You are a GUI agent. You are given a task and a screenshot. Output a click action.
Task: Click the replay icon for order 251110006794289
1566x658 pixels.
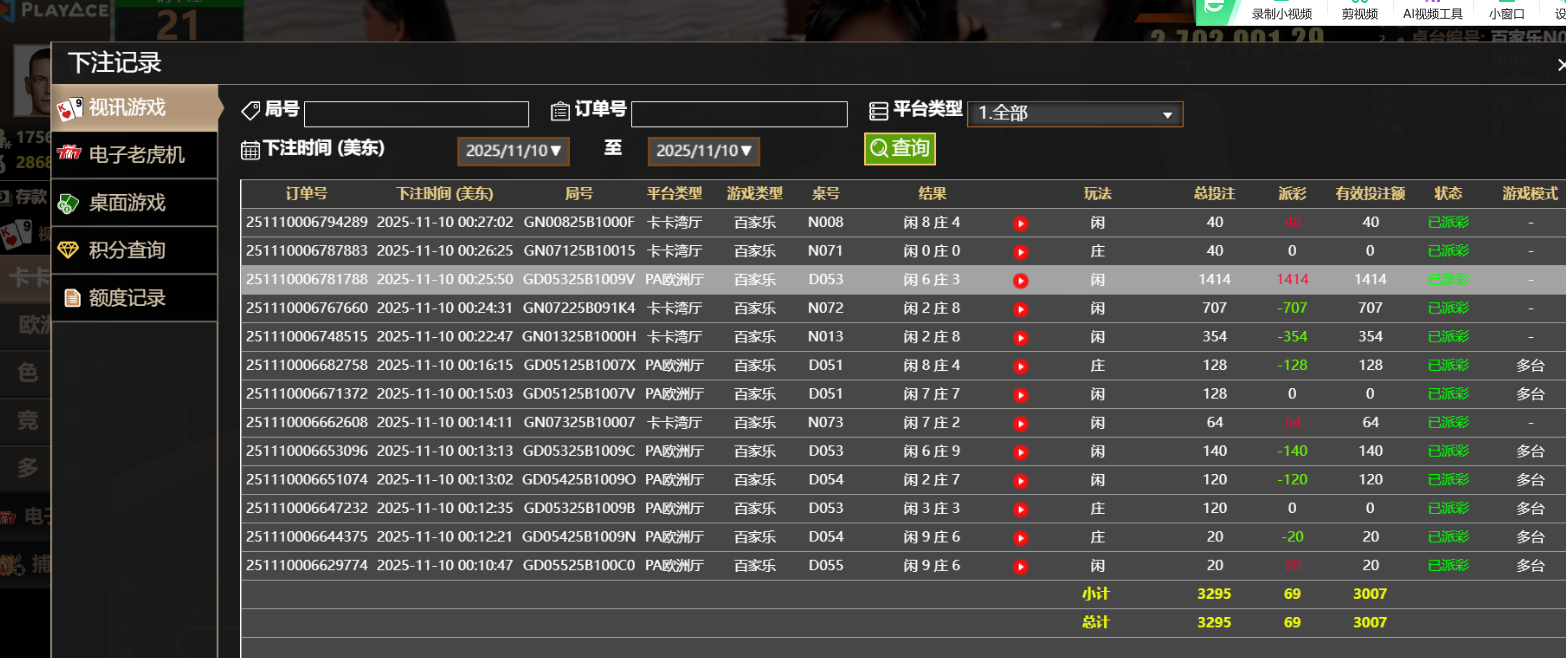[x=1020, y=223]
